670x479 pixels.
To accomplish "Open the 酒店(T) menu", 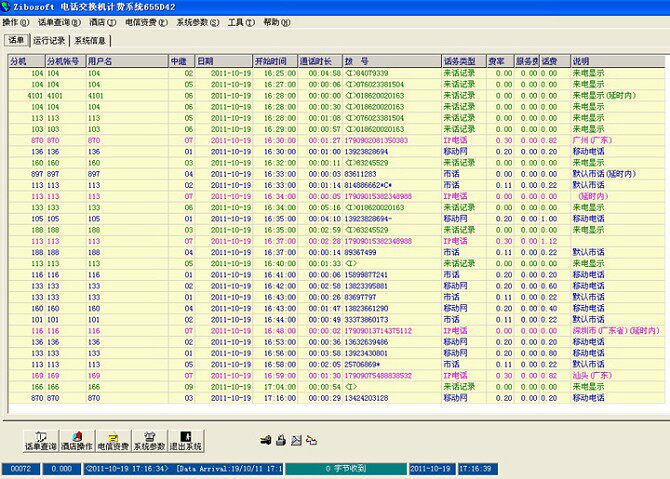I will (103, 22).
